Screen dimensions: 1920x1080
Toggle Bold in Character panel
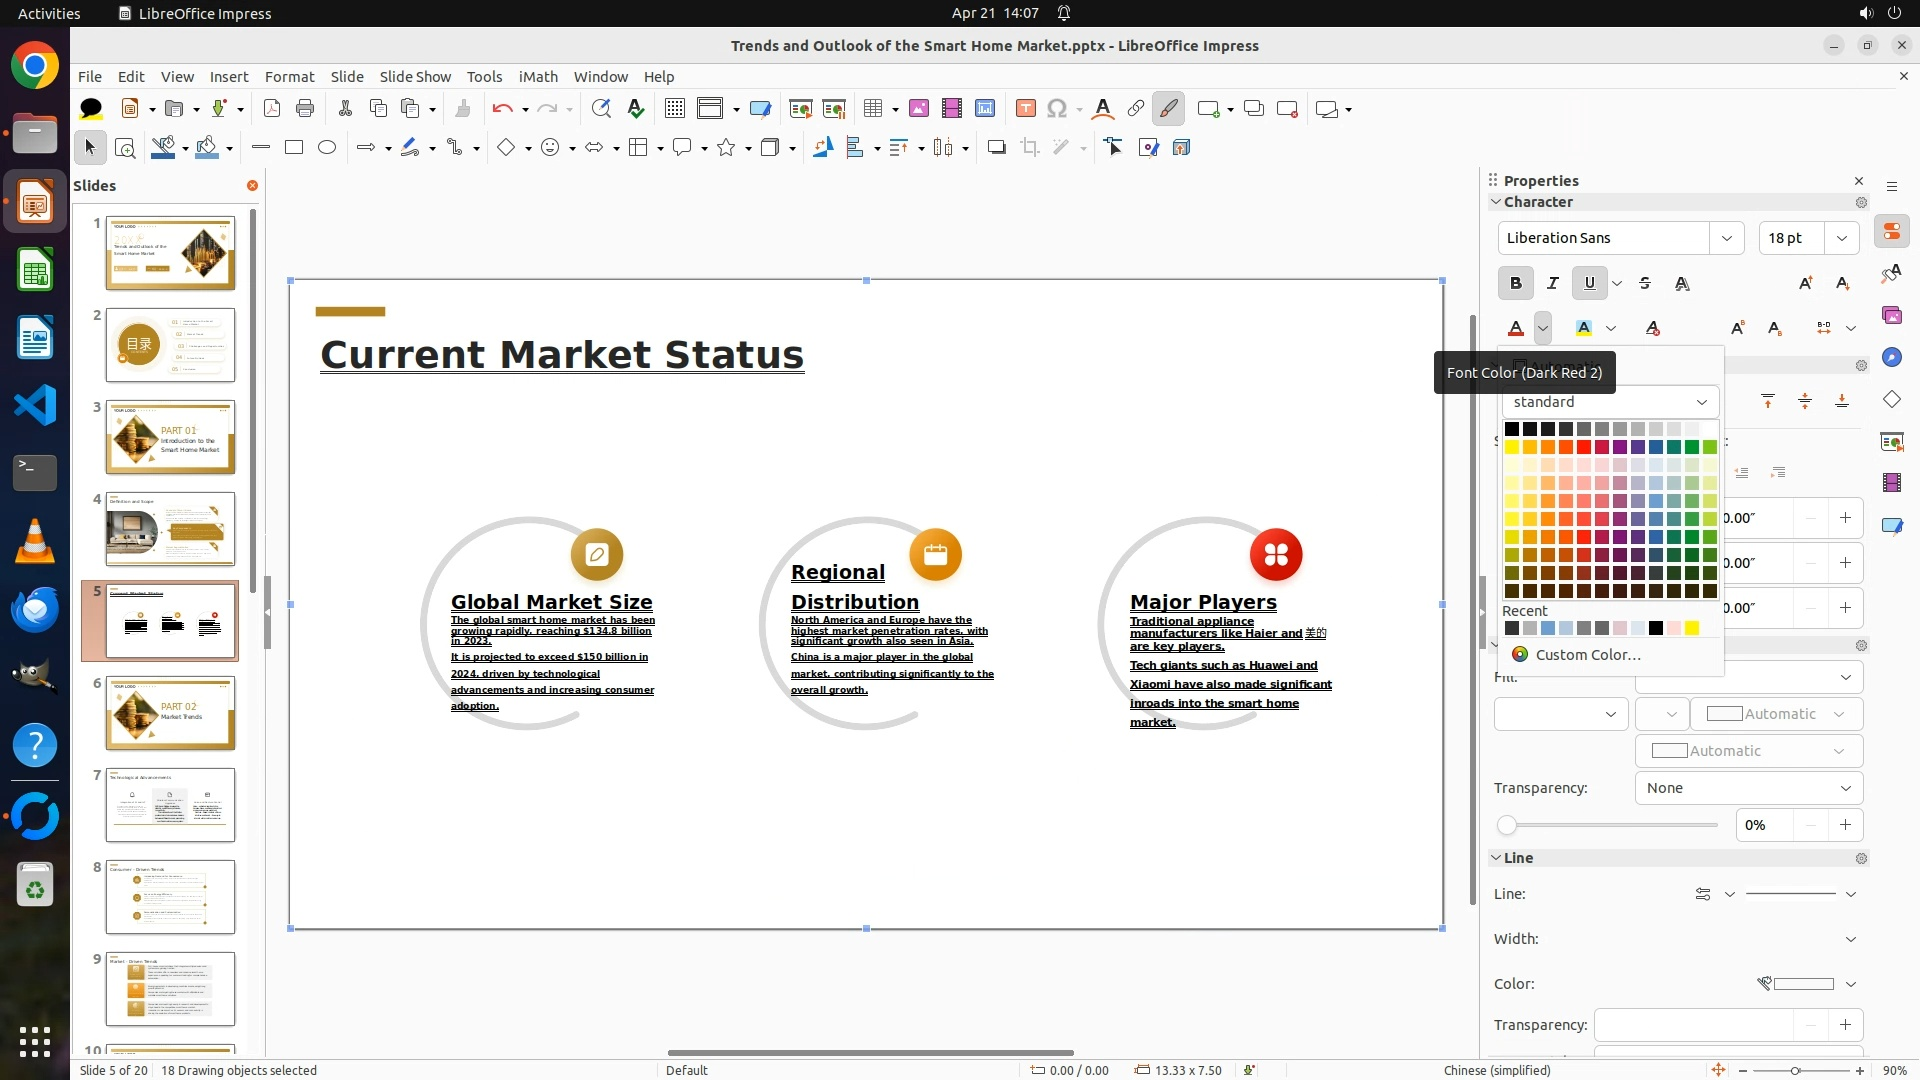[1515, 284]
